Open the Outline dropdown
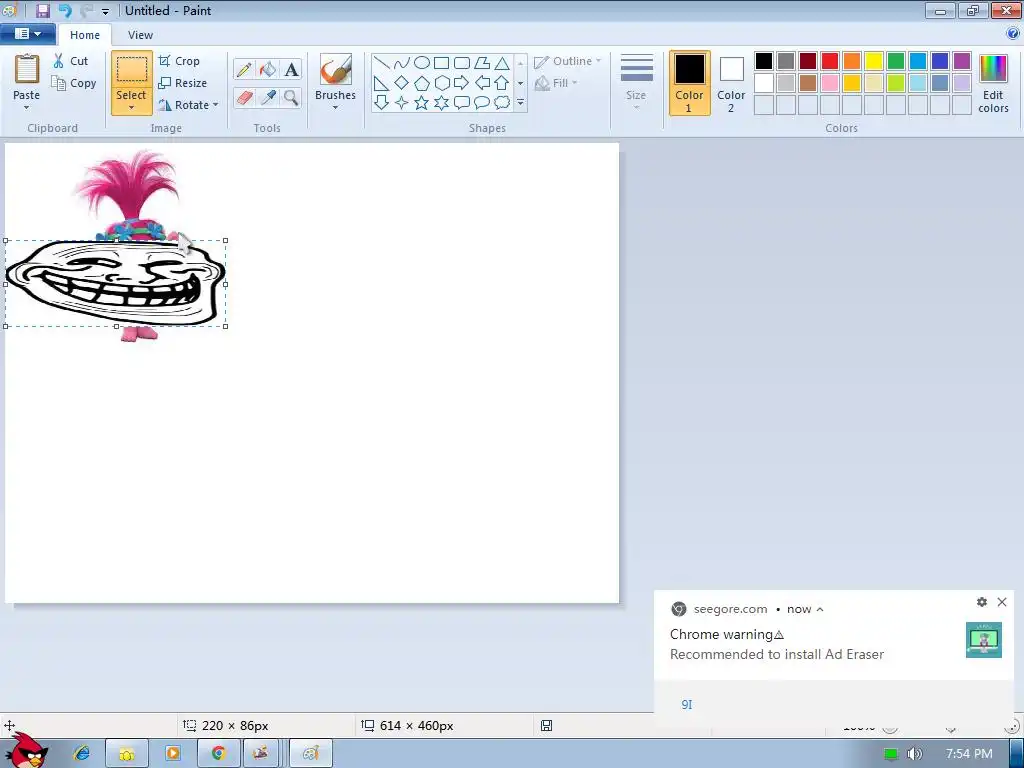 point(568,61)
